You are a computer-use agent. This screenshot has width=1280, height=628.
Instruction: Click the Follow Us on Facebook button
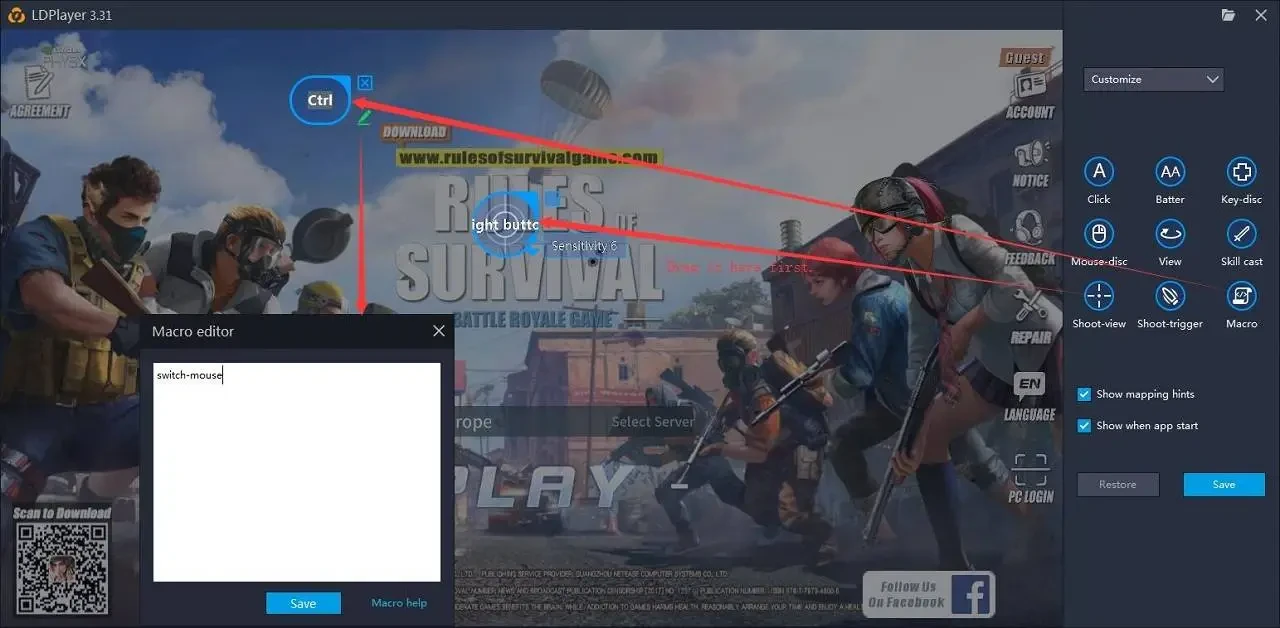[x=929, y=594]
